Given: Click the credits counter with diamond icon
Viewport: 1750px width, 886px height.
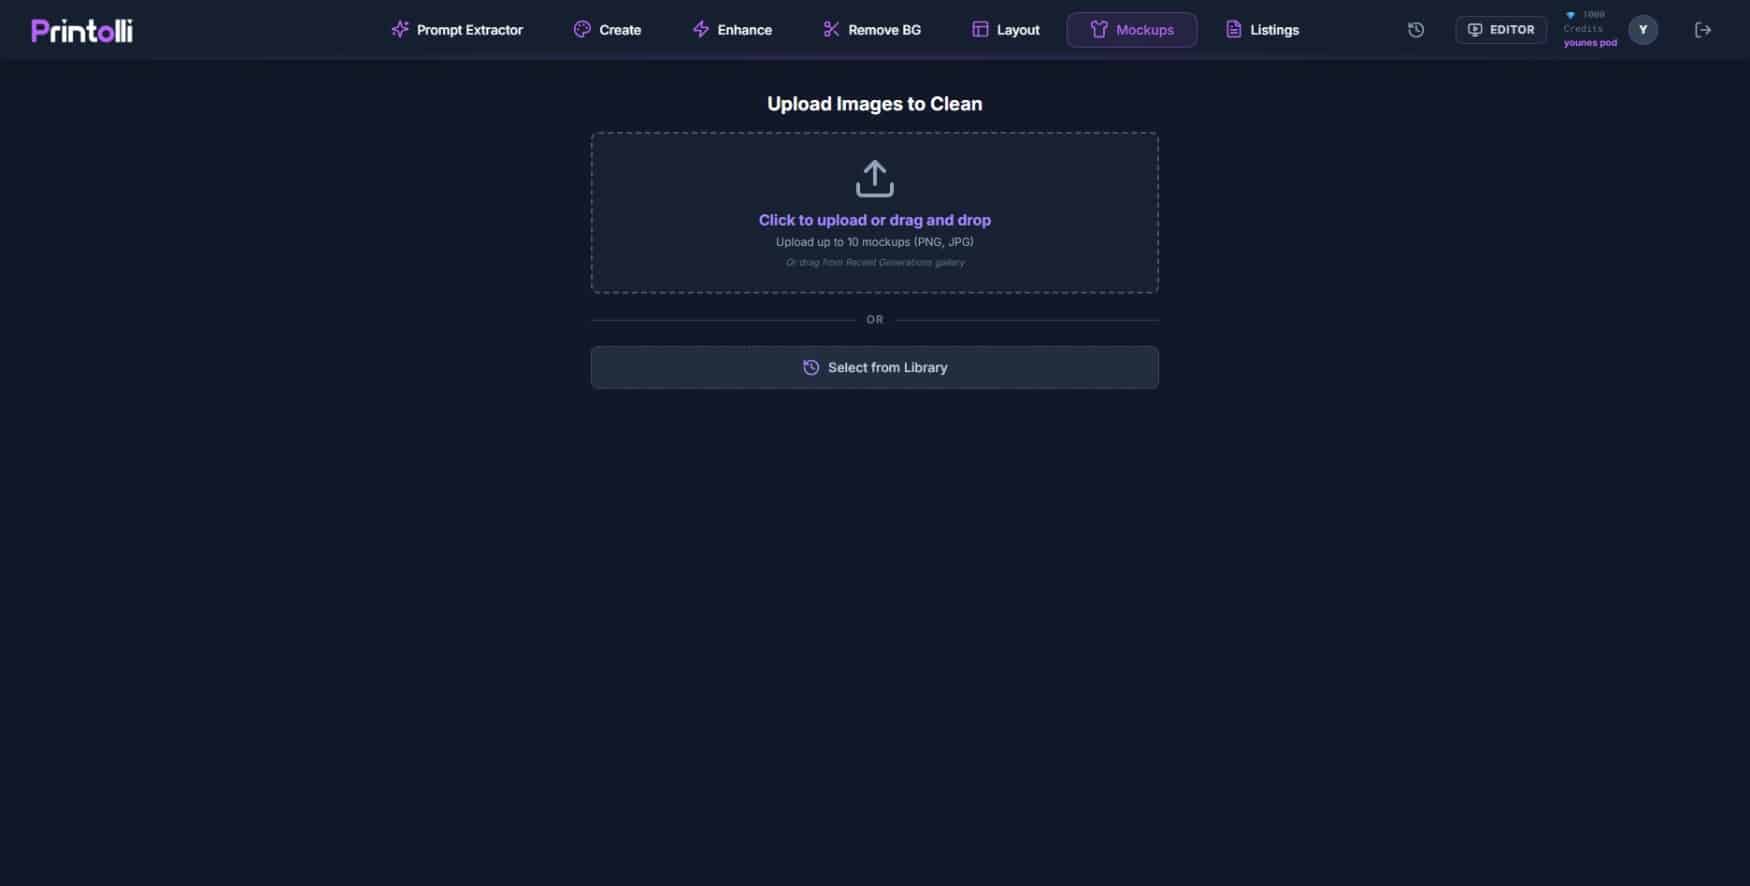Looking at the screenshot, I should [x=1590, y=29].
